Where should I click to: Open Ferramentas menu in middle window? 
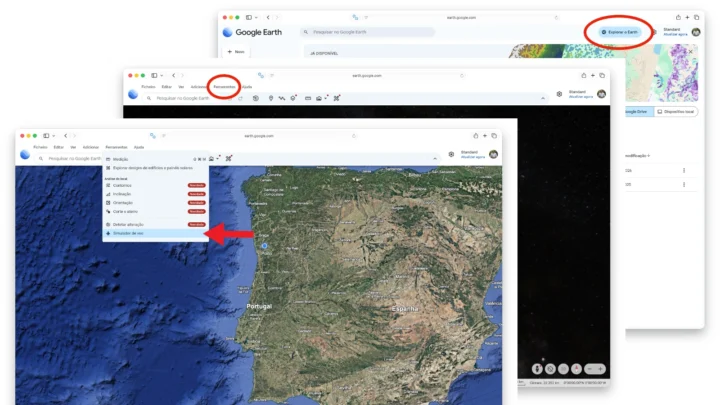[x=224, y=87]
